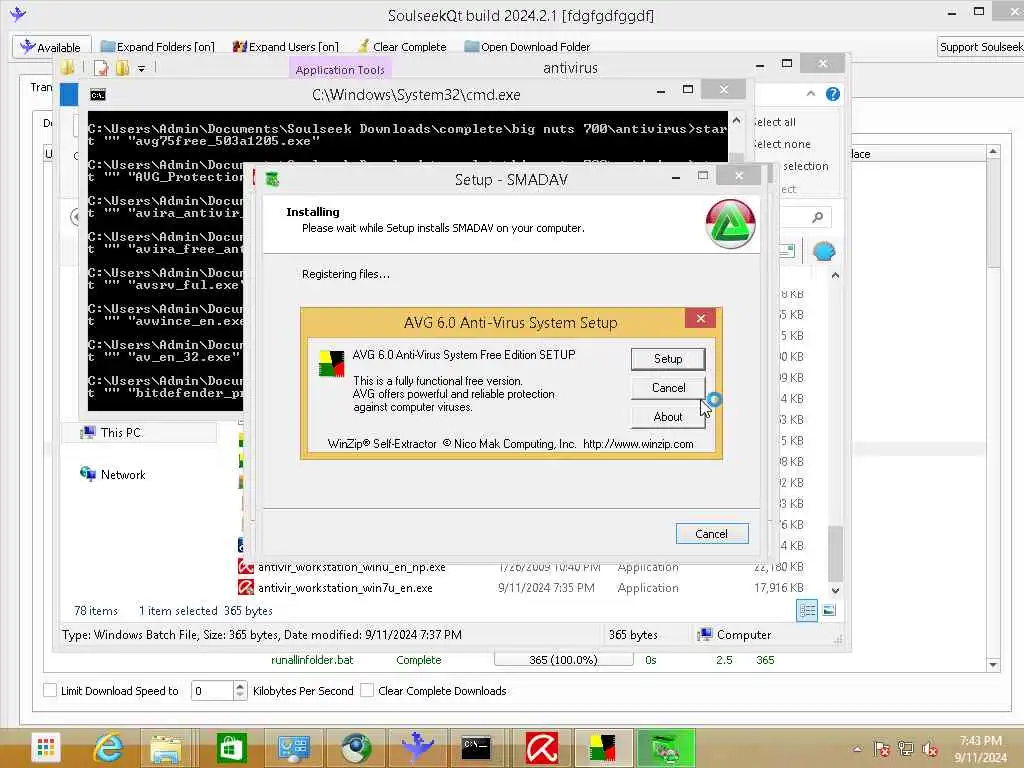Viewport: 1024px width, 768px height.
Task: Click Explorer file list scrollbar up arrow
Action: click(x=835, y=276)
